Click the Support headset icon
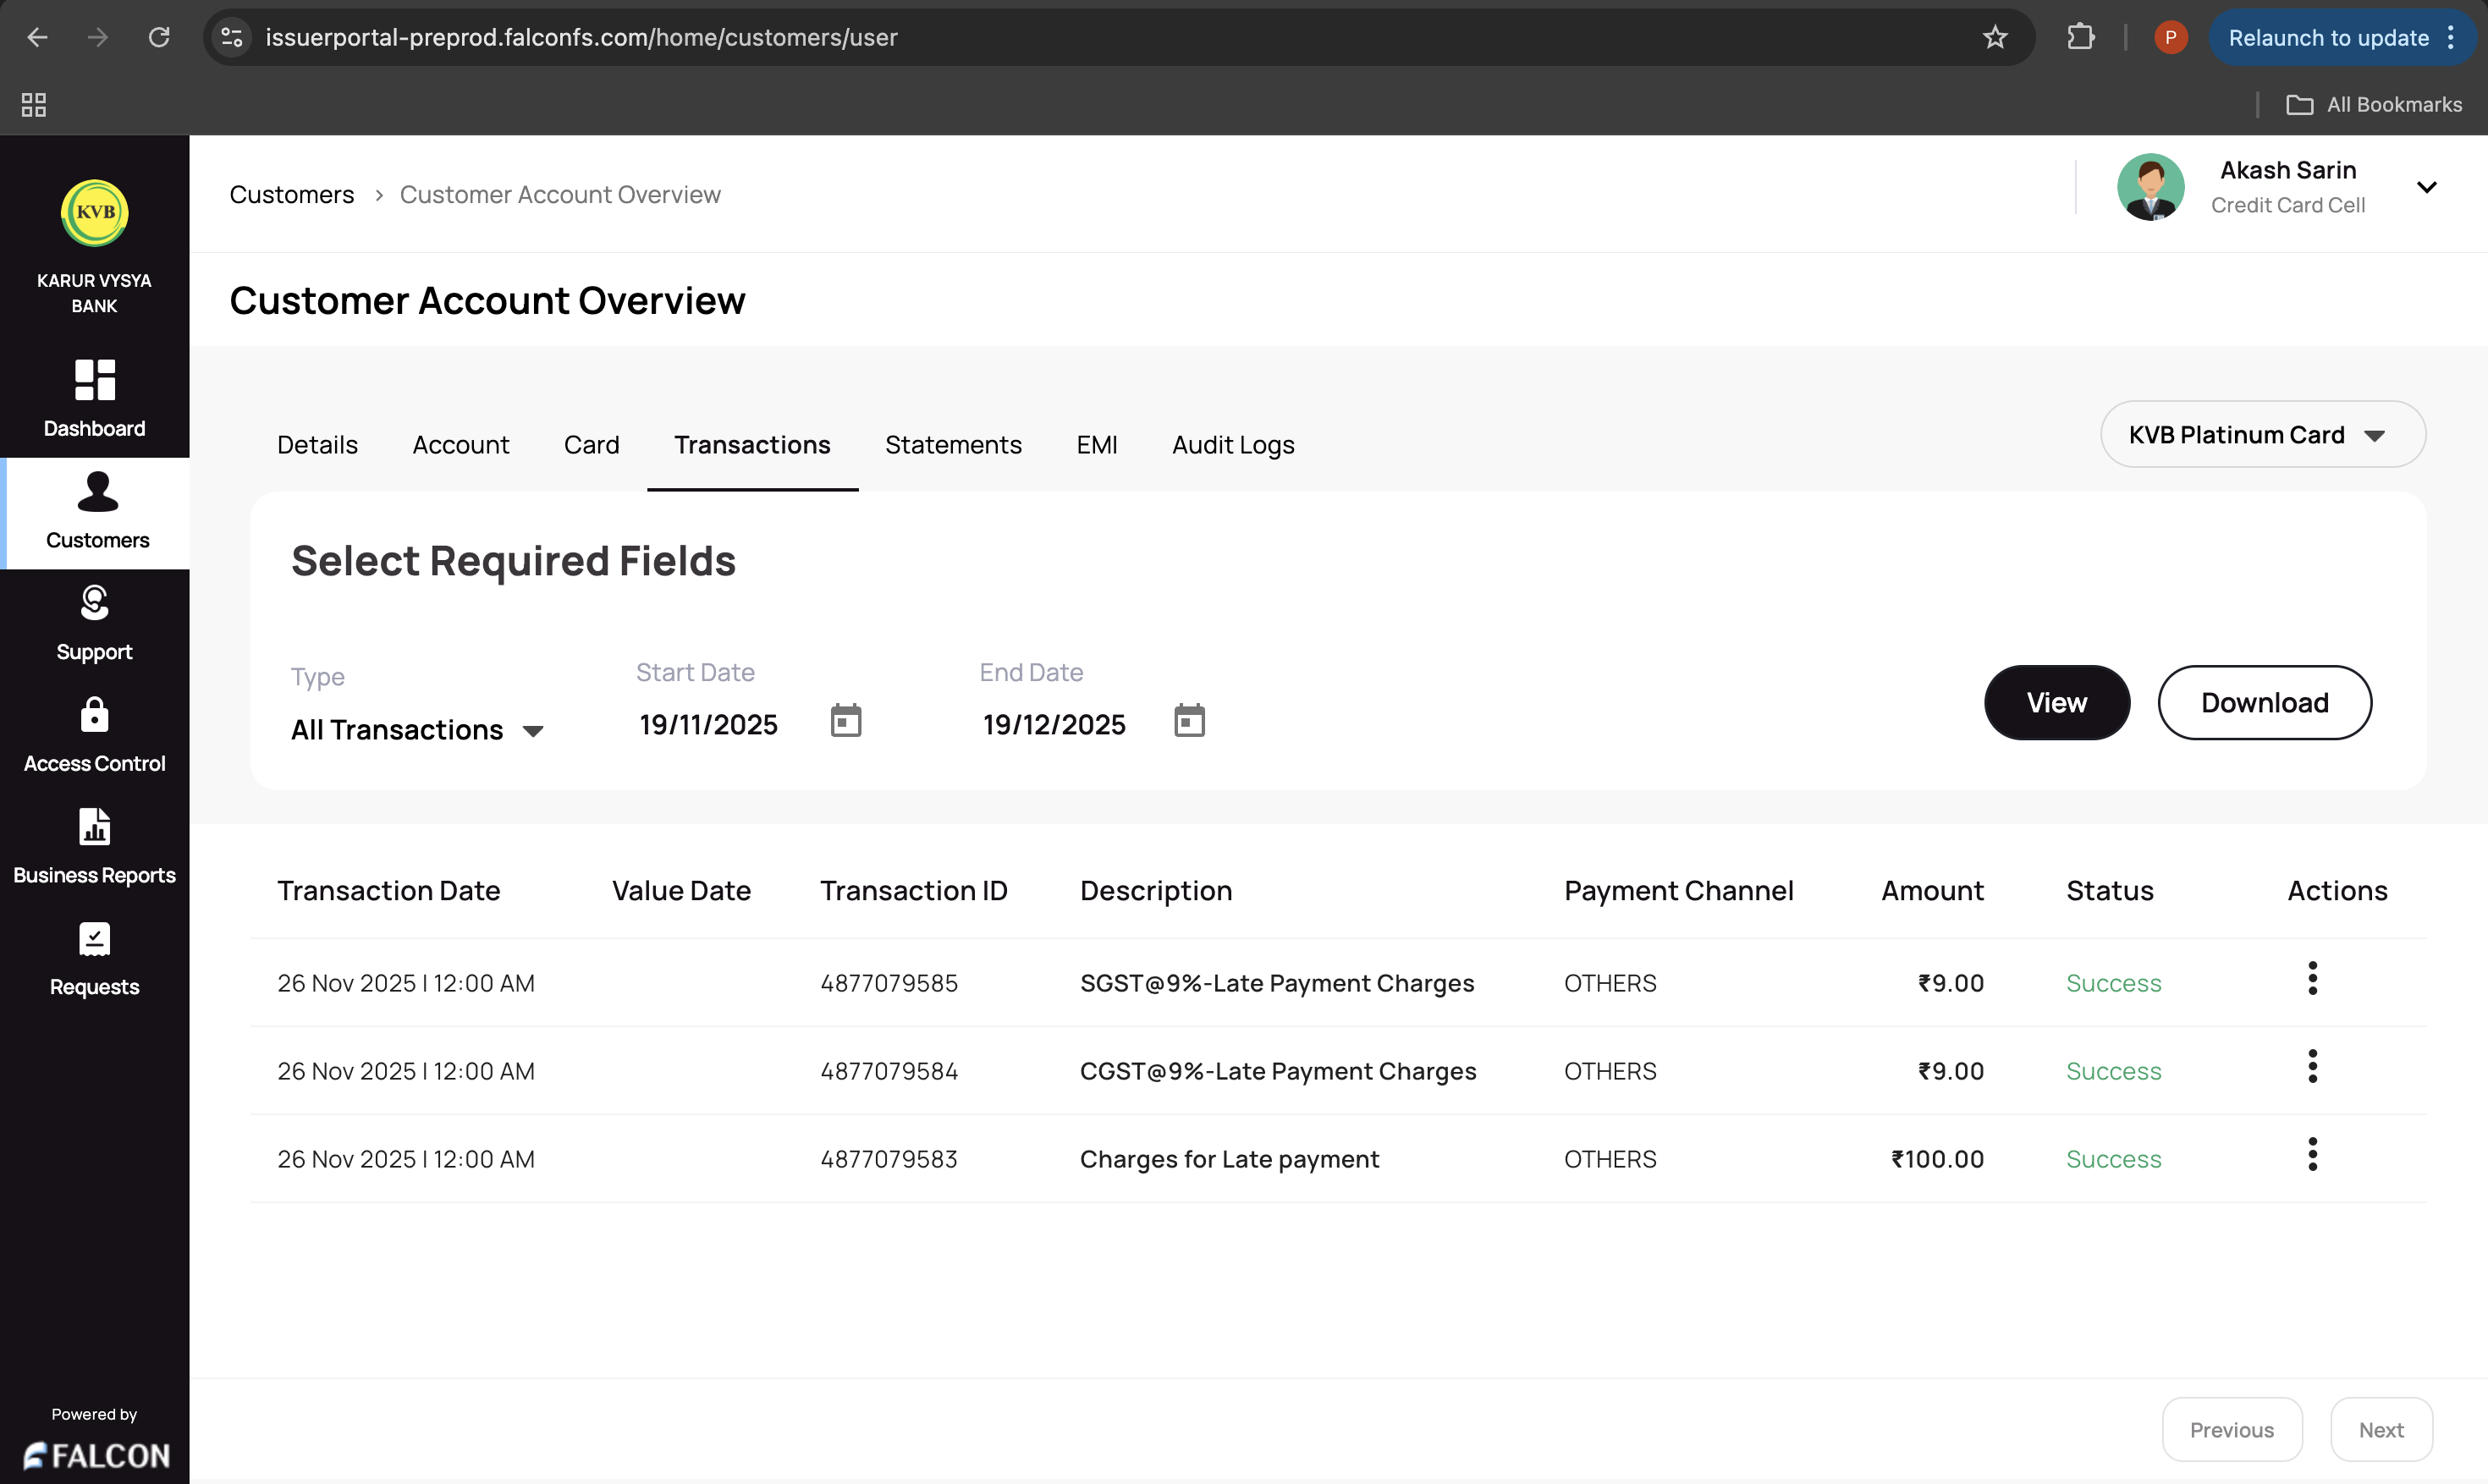 [x=95, y=603]
